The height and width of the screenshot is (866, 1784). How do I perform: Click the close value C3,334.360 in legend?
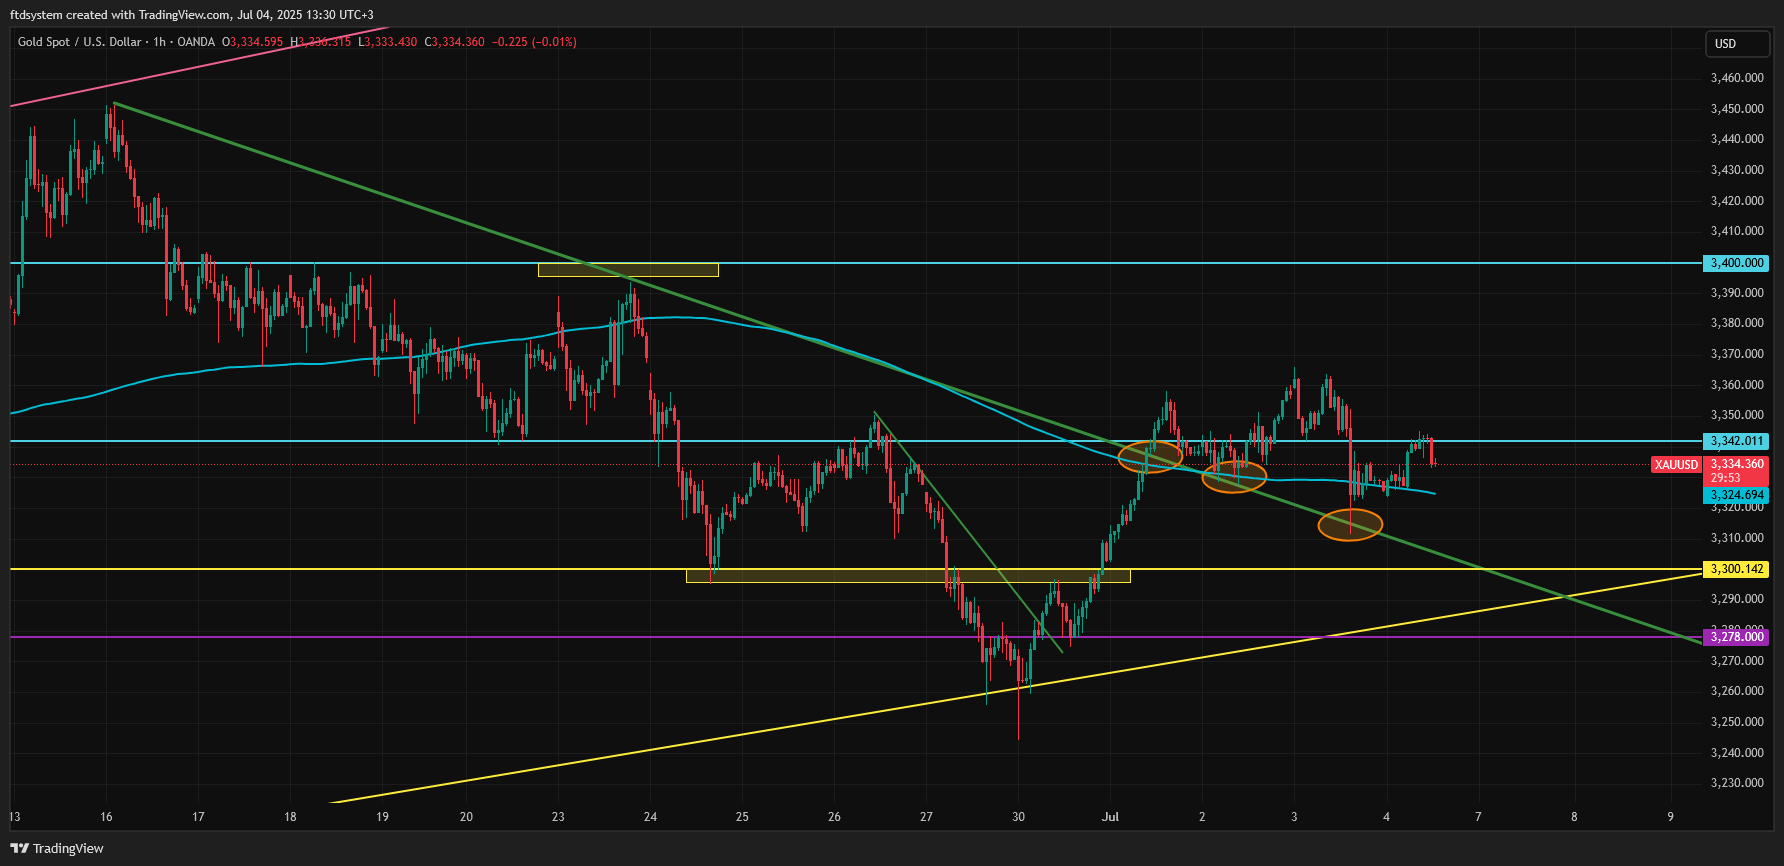[x=455, y=42]
